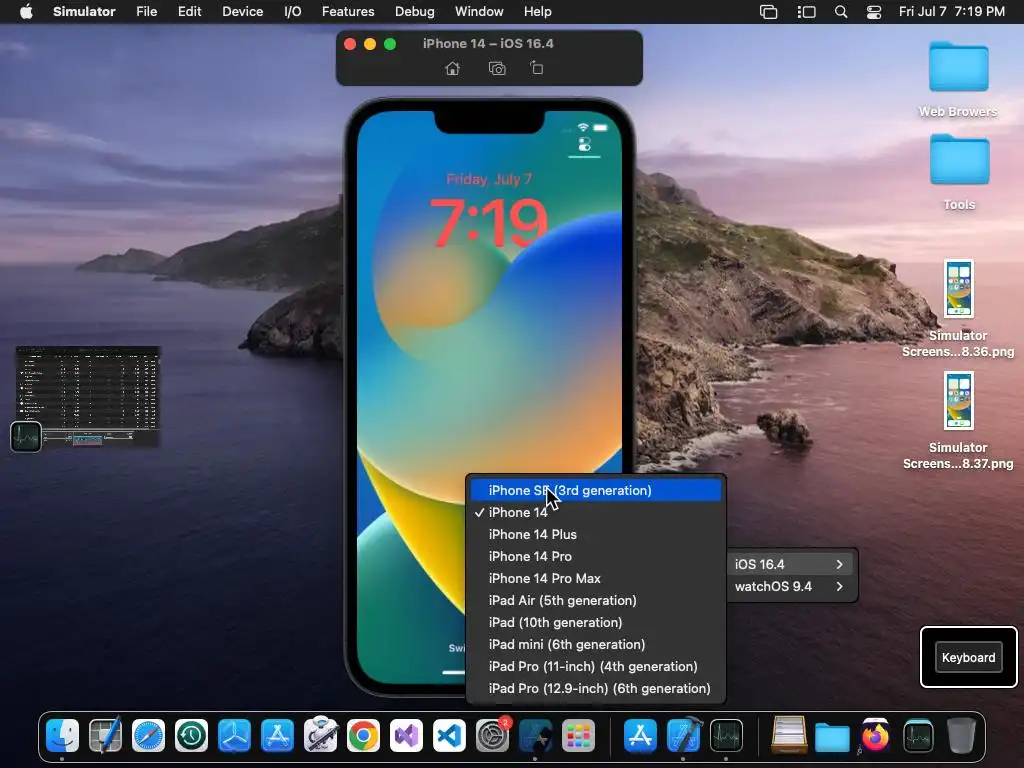Viewport: 1024px width, 768px height.
Task: Launch Automator from the Dock
Action: coord(321,735)
